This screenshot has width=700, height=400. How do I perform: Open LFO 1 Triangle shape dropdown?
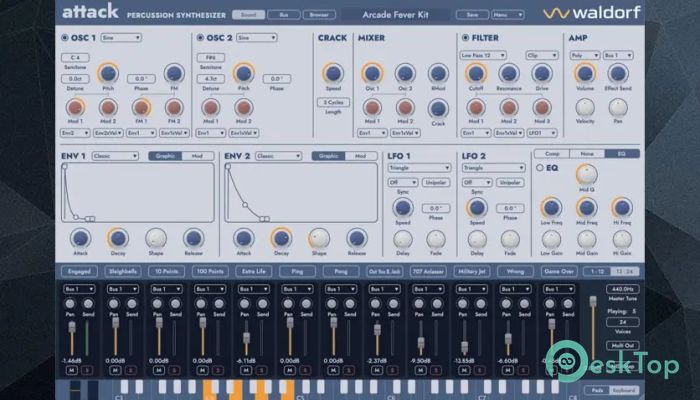tap(419, 168)
